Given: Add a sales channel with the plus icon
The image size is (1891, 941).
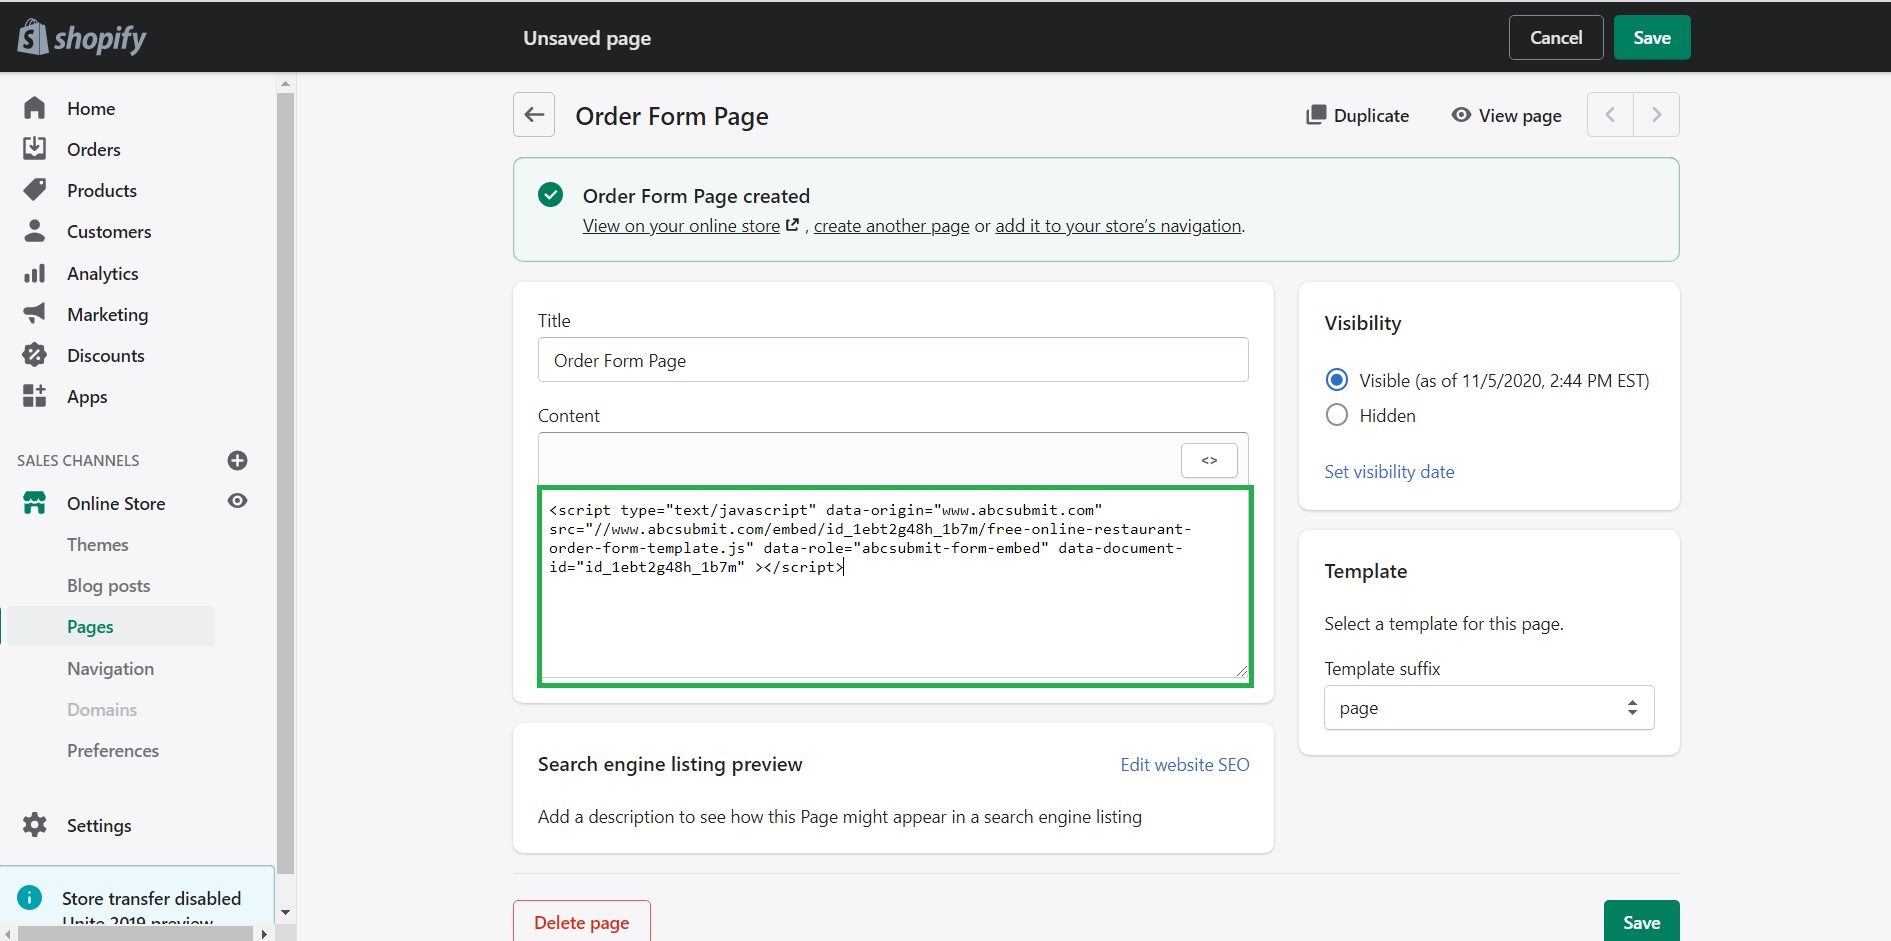Looking at the screenshot, I should pyautogui.click(x=237, y=460).
